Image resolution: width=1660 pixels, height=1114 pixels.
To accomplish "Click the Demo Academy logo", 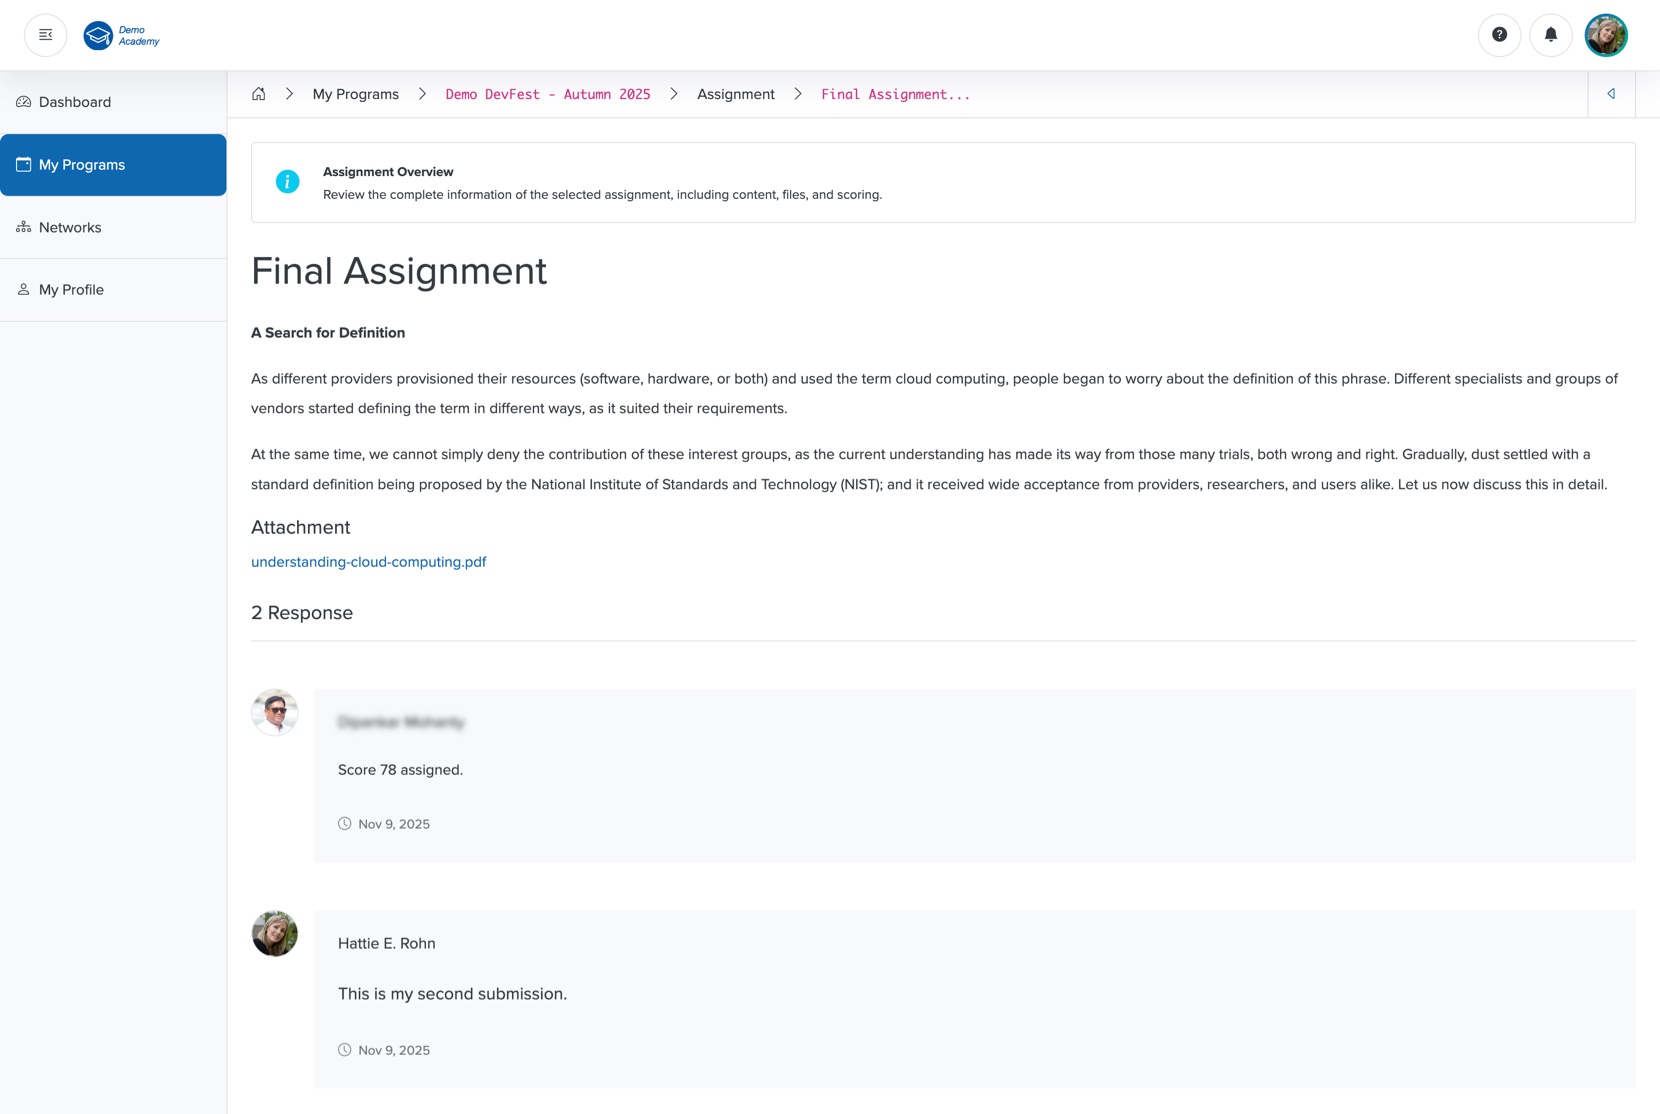I will (x=120, y=35).
